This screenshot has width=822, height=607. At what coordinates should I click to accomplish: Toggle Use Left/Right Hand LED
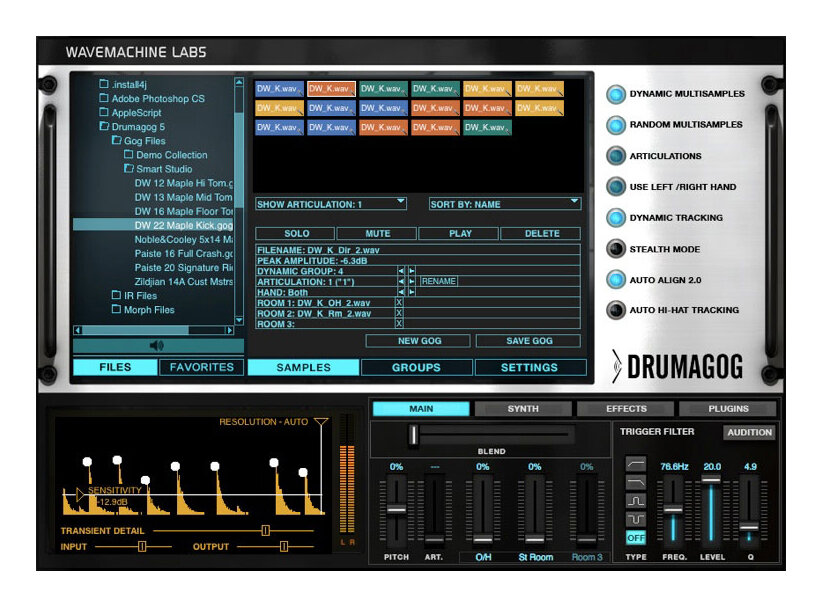click(616, 187)
